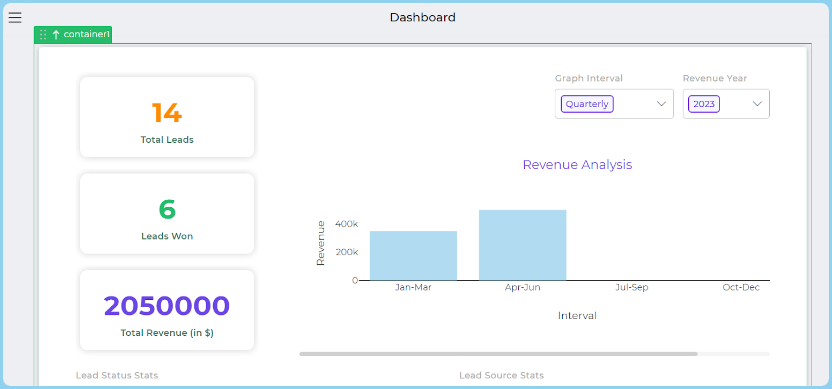Viewport: 832px width, 389px height.
Task: Click the Jan-Mar axis label
Action: click(x=413, y=287)
